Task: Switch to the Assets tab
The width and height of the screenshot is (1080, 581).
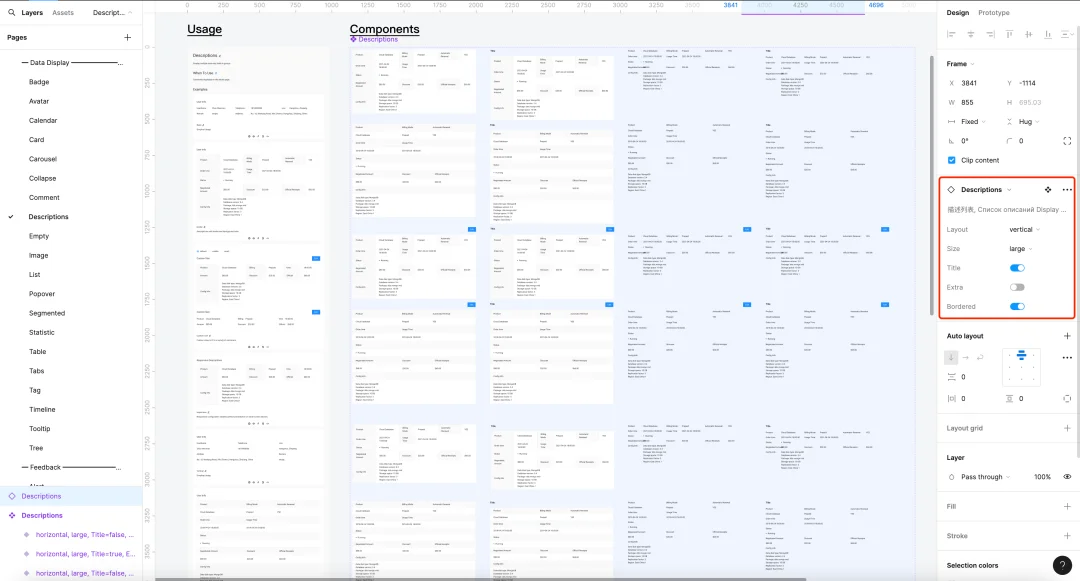Action: coord(63,12)
